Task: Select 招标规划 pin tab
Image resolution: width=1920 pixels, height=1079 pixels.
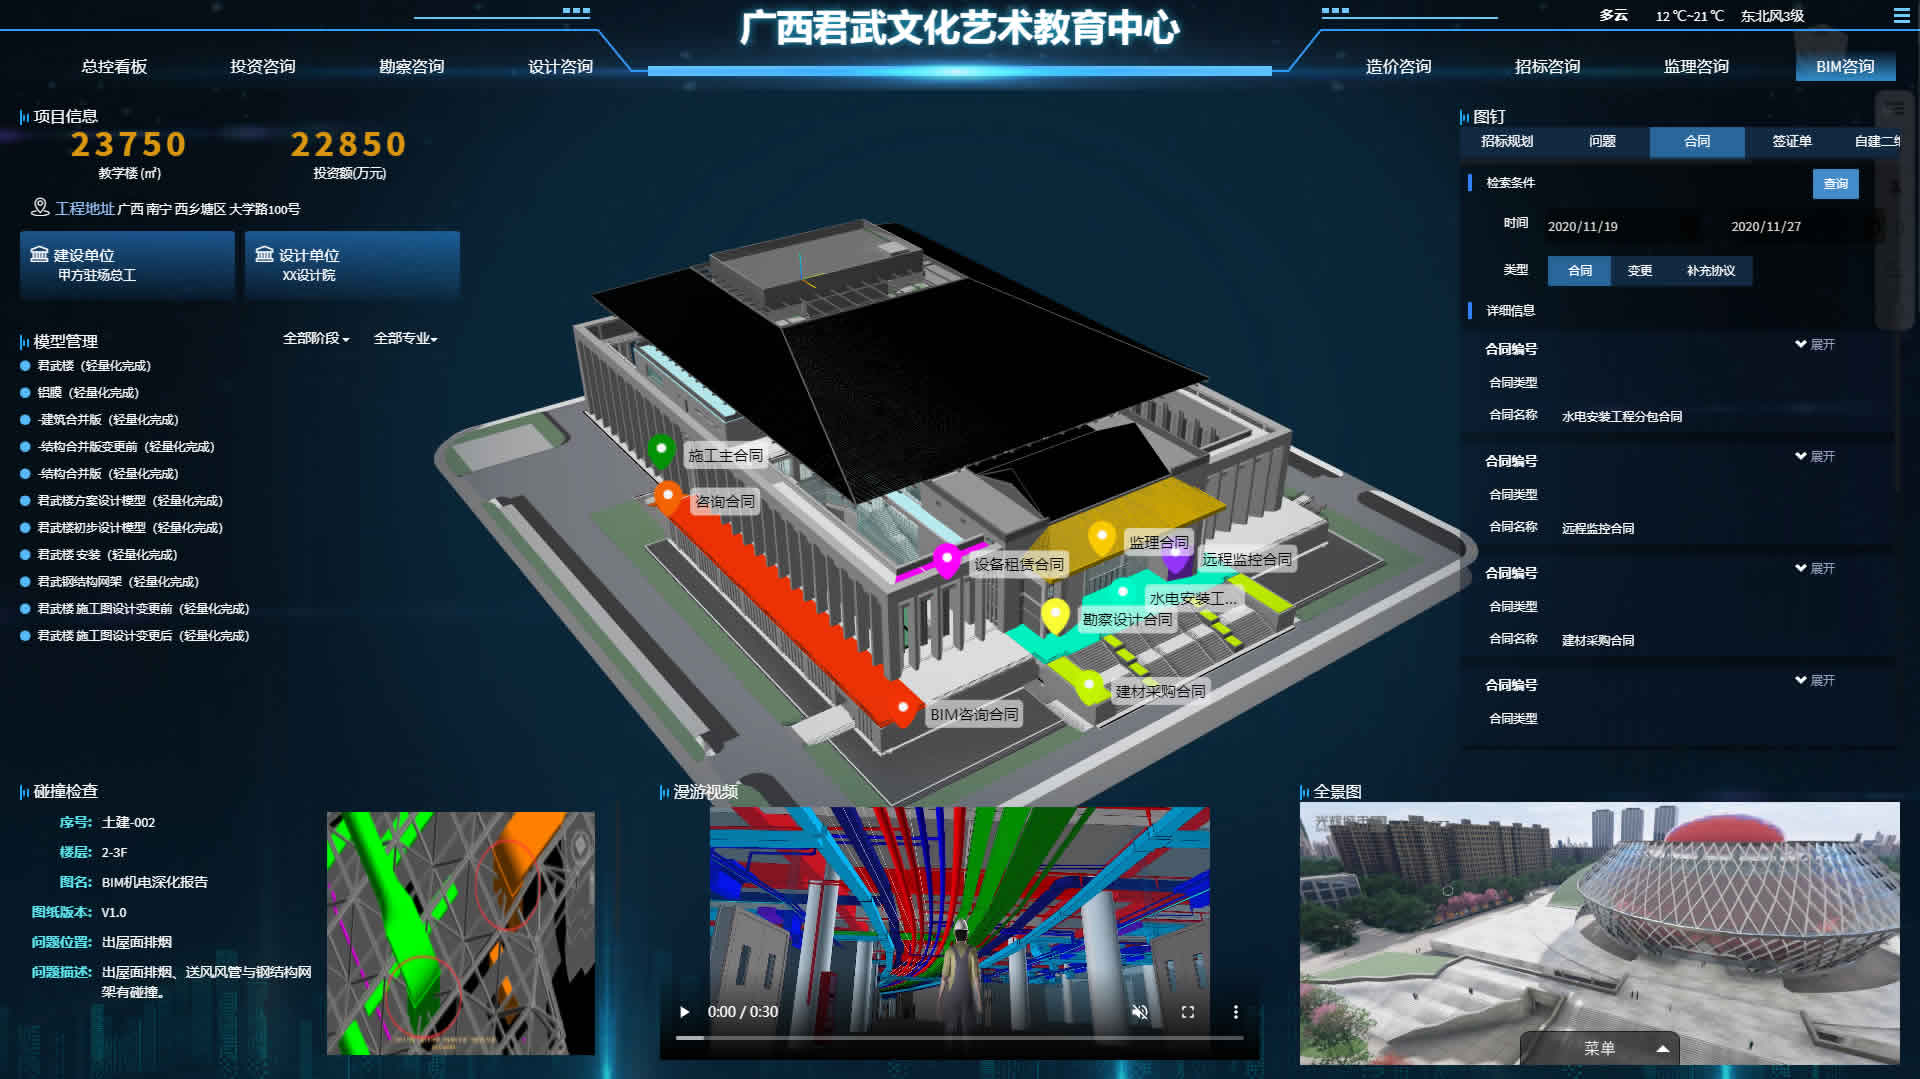Action: (1507, 141)
